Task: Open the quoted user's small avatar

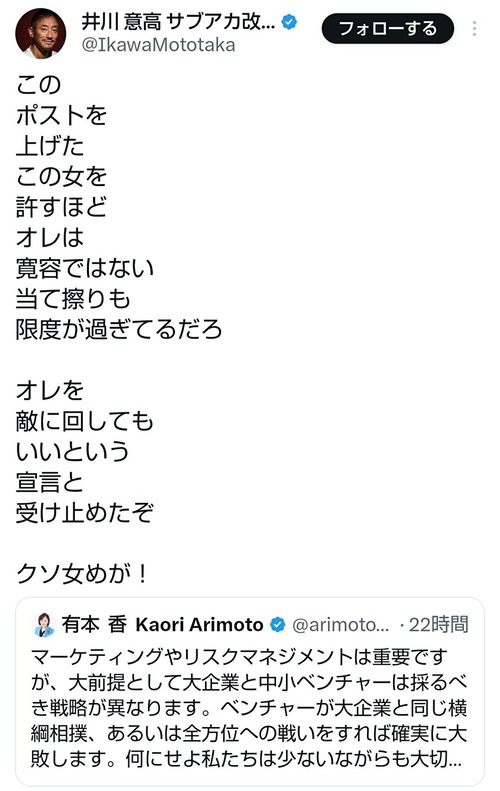Action: click(43, 625)
